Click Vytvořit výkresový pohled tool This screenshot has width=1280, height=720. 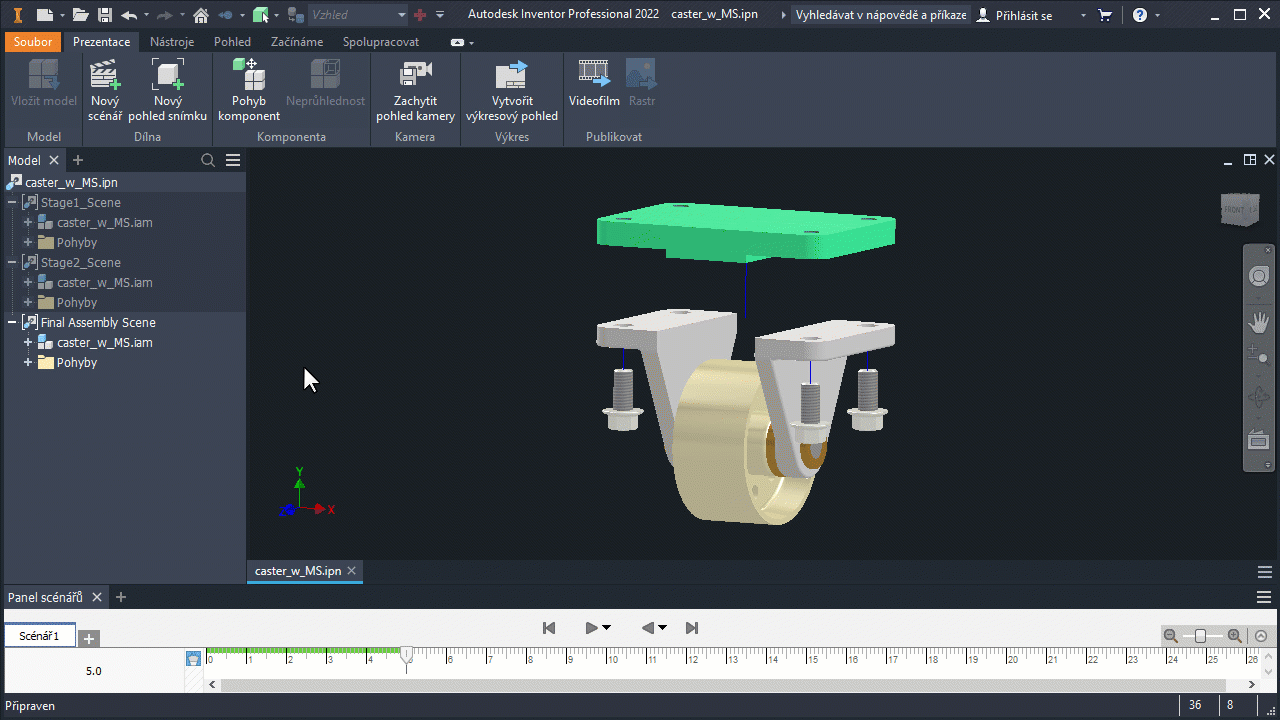pyautogui.click(x=512, y=89)
